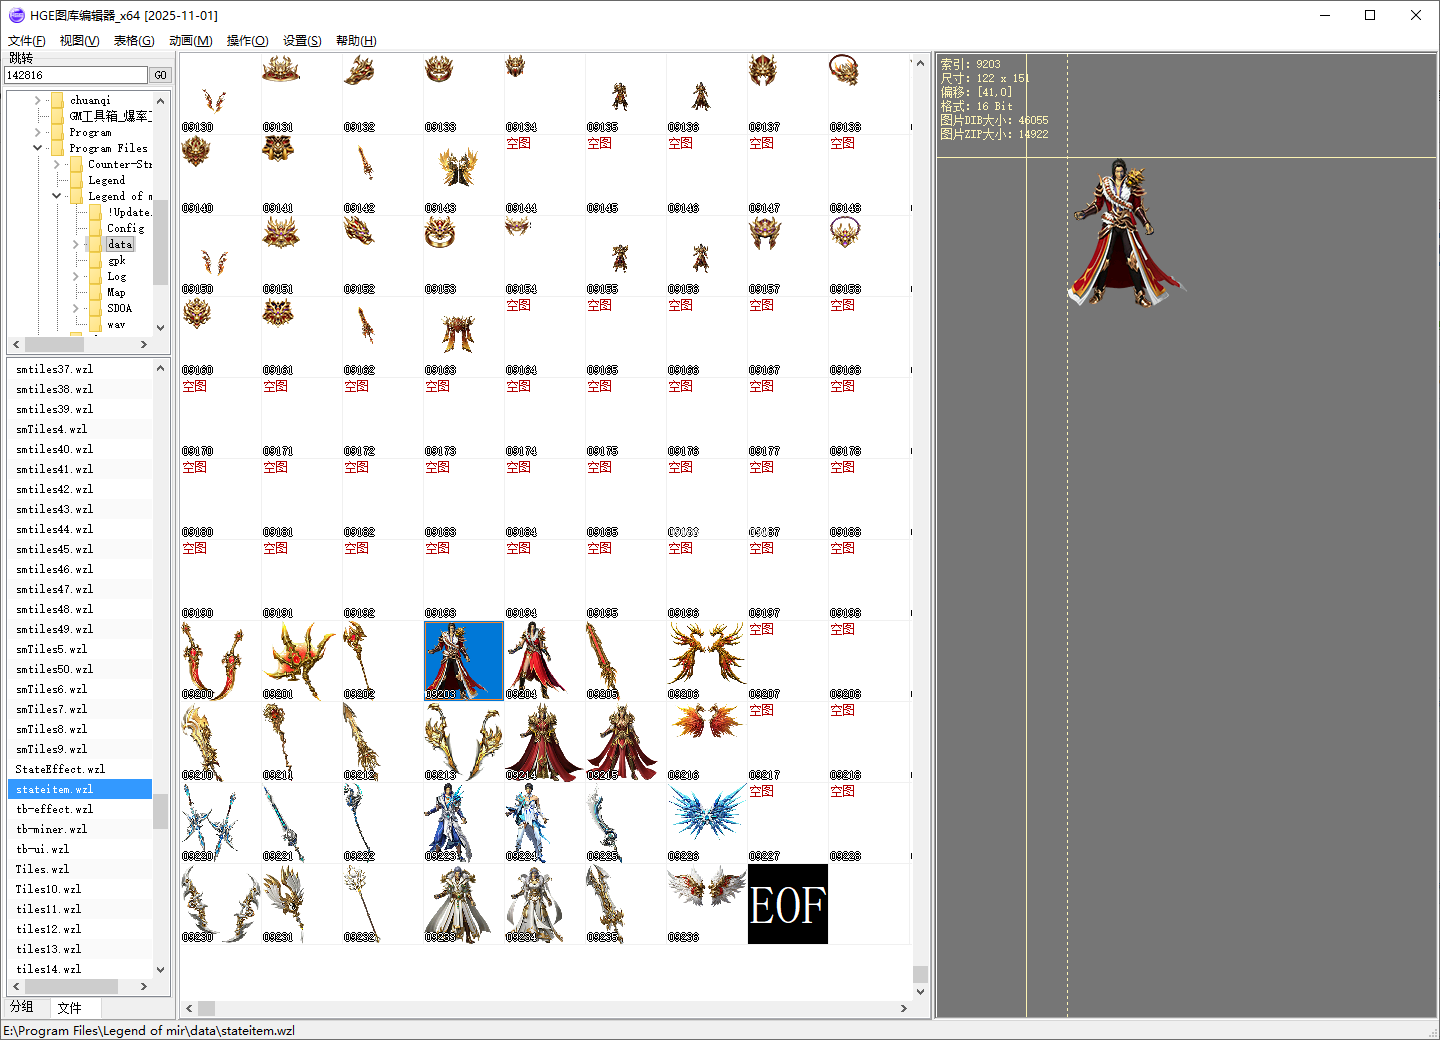Click the GO jump button
This screenshot has width=1440, height=1040.
(160, 75)
